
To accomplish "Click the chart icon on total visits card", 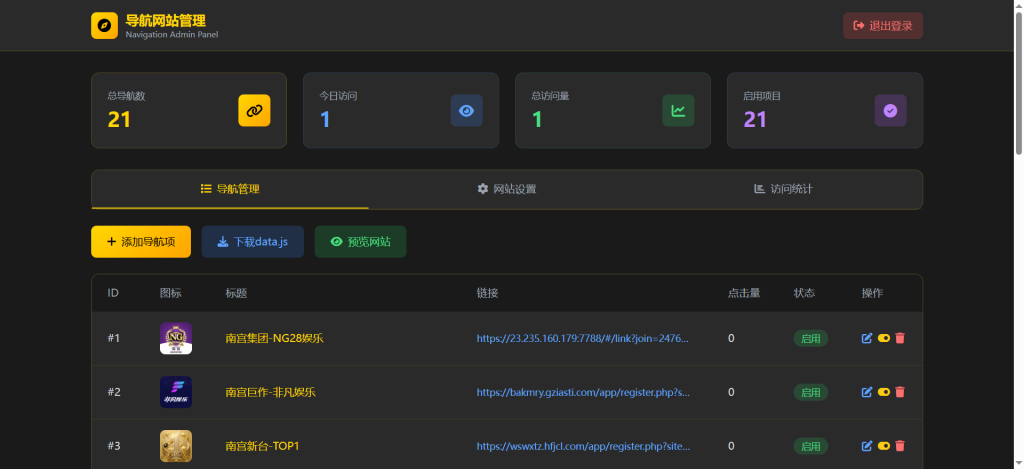I will [x=678, y=110].
